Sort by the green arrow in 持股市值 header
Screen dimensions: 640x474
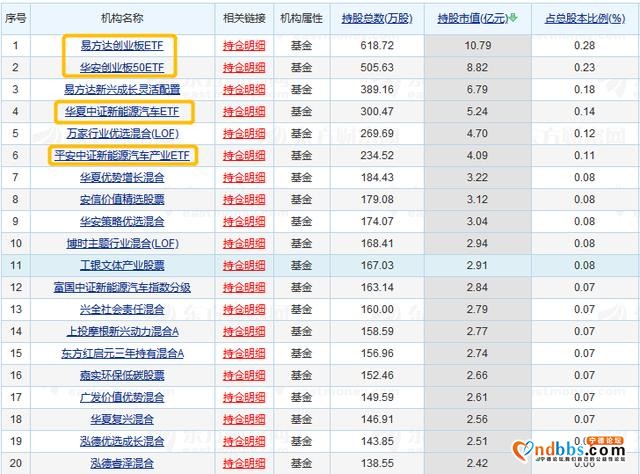coord(513,18)
